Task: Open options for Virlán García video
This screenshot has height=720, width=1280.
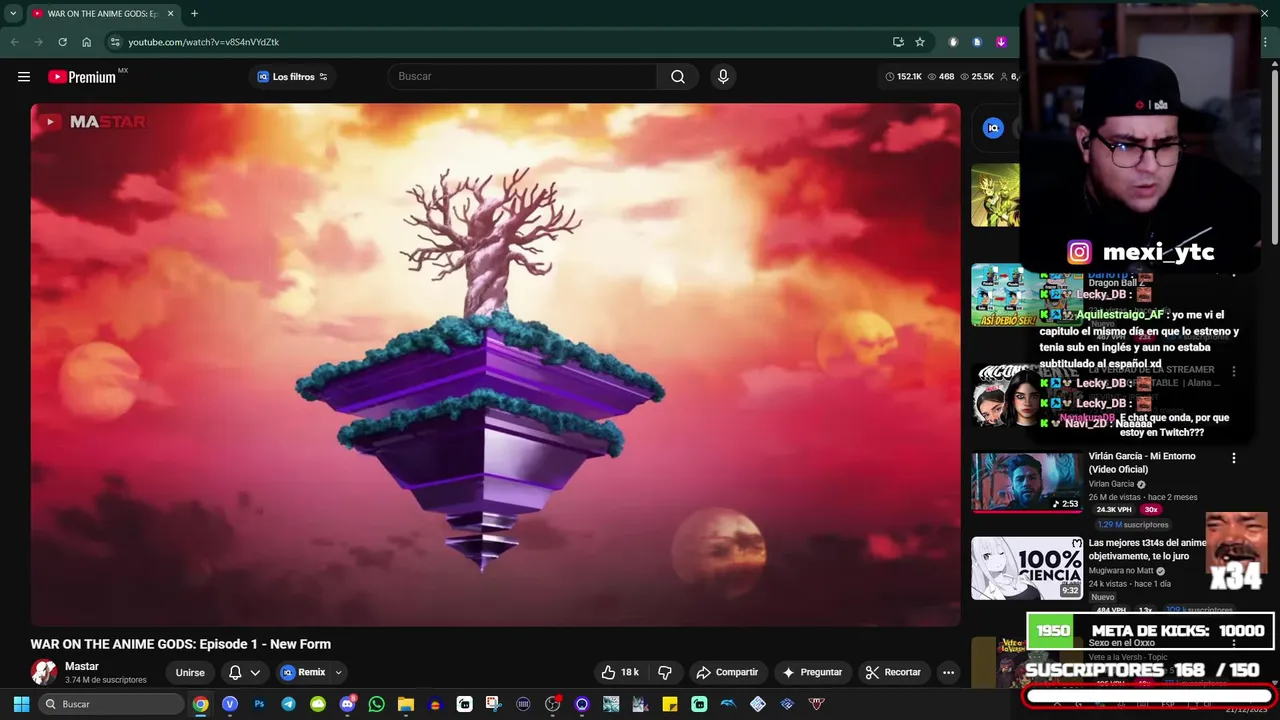Action: pos(1233,458)
